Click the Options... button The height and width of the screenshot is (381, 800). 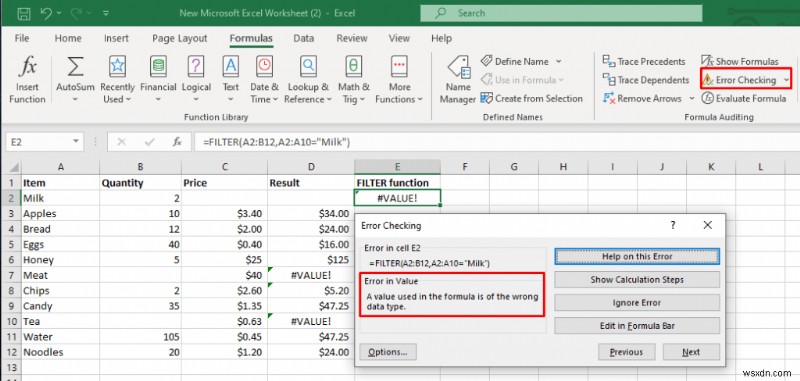(x=388, y=352)
